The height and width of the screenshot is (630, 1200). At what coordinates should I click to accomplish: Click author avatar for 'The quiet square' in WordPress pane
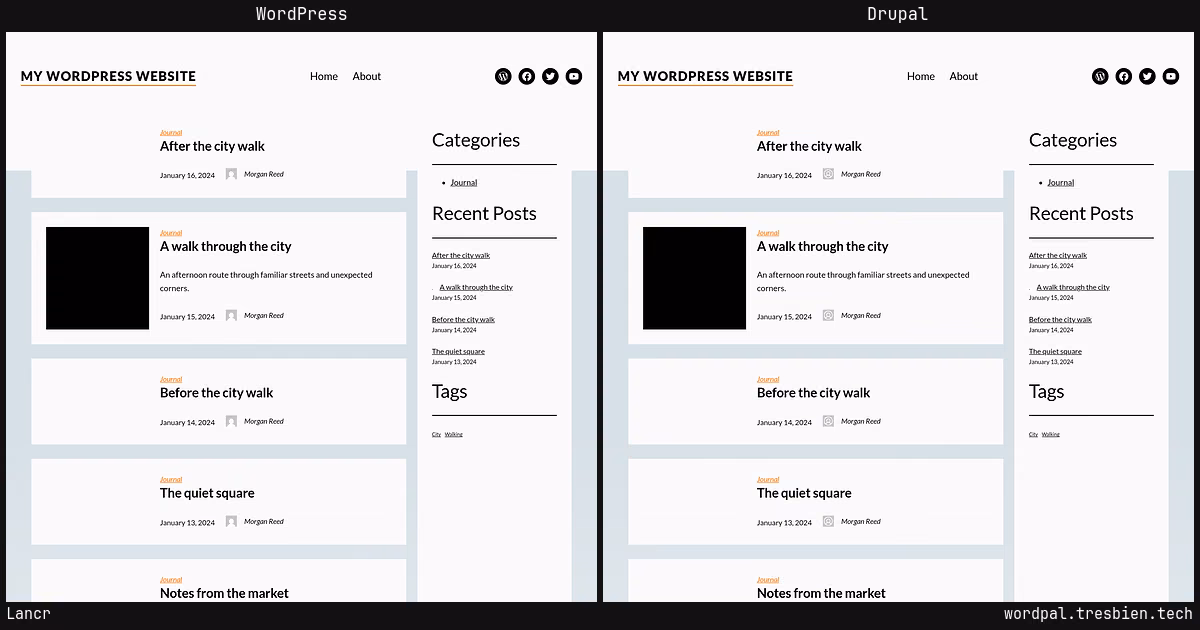[x=231, y=521]
